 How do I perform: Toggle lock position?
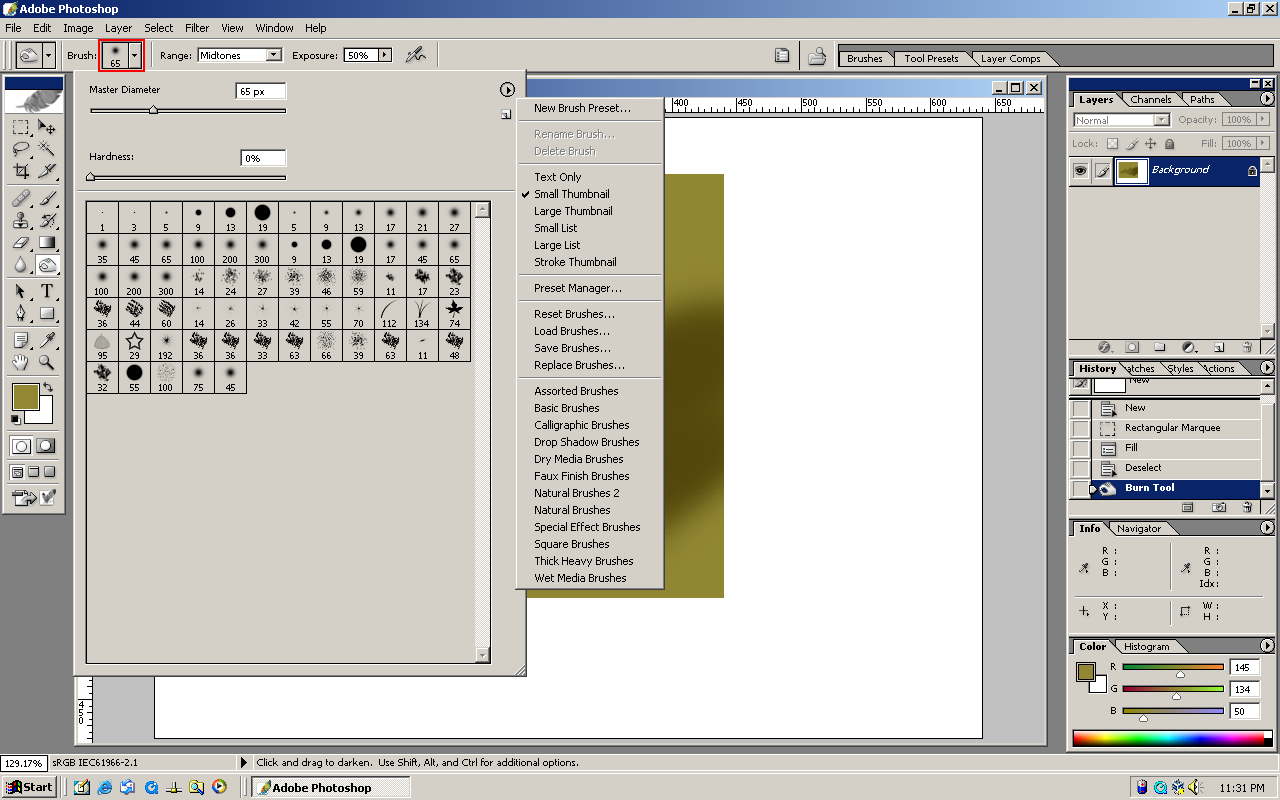point(1151,144)
